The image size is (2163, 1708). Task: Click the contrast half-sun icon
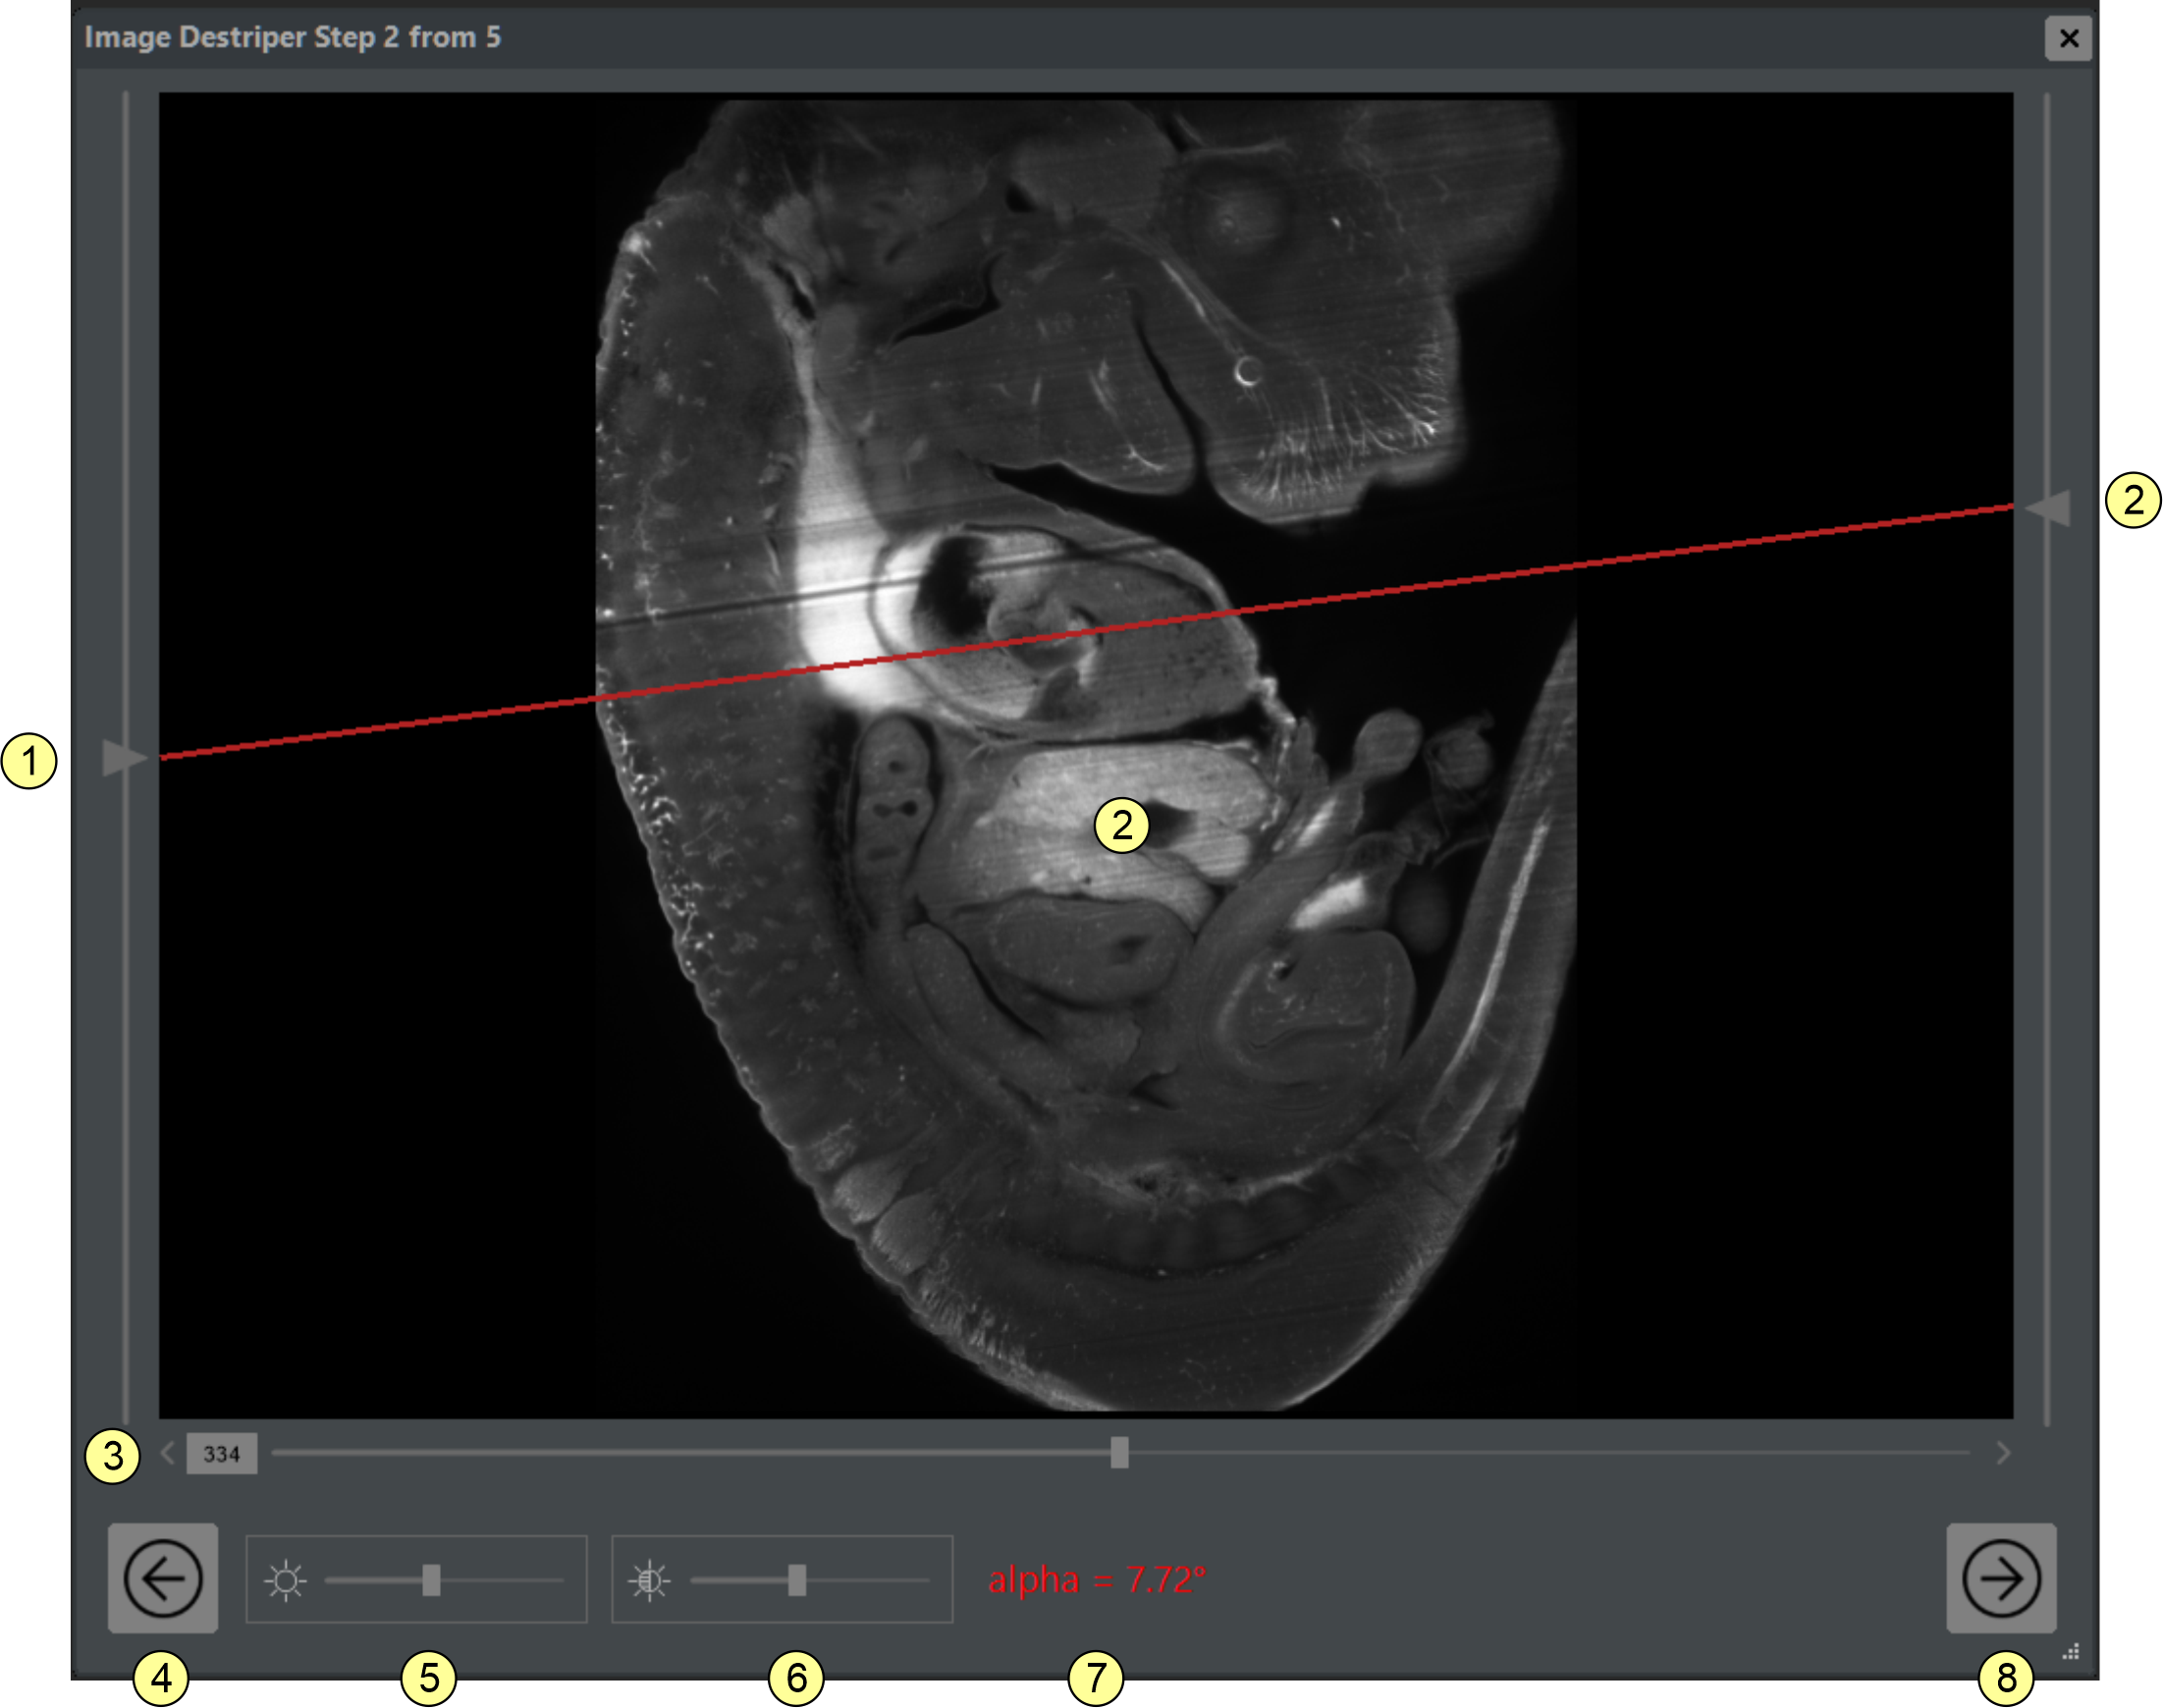(649, 1581)
